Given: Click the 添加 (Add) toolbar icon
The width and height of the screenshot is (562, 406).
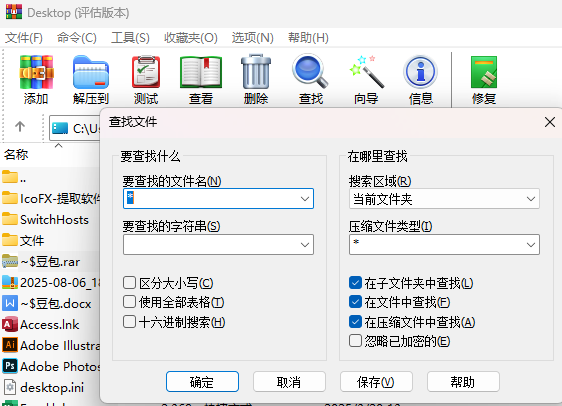Looking at the screenshot, I should 36,72.
